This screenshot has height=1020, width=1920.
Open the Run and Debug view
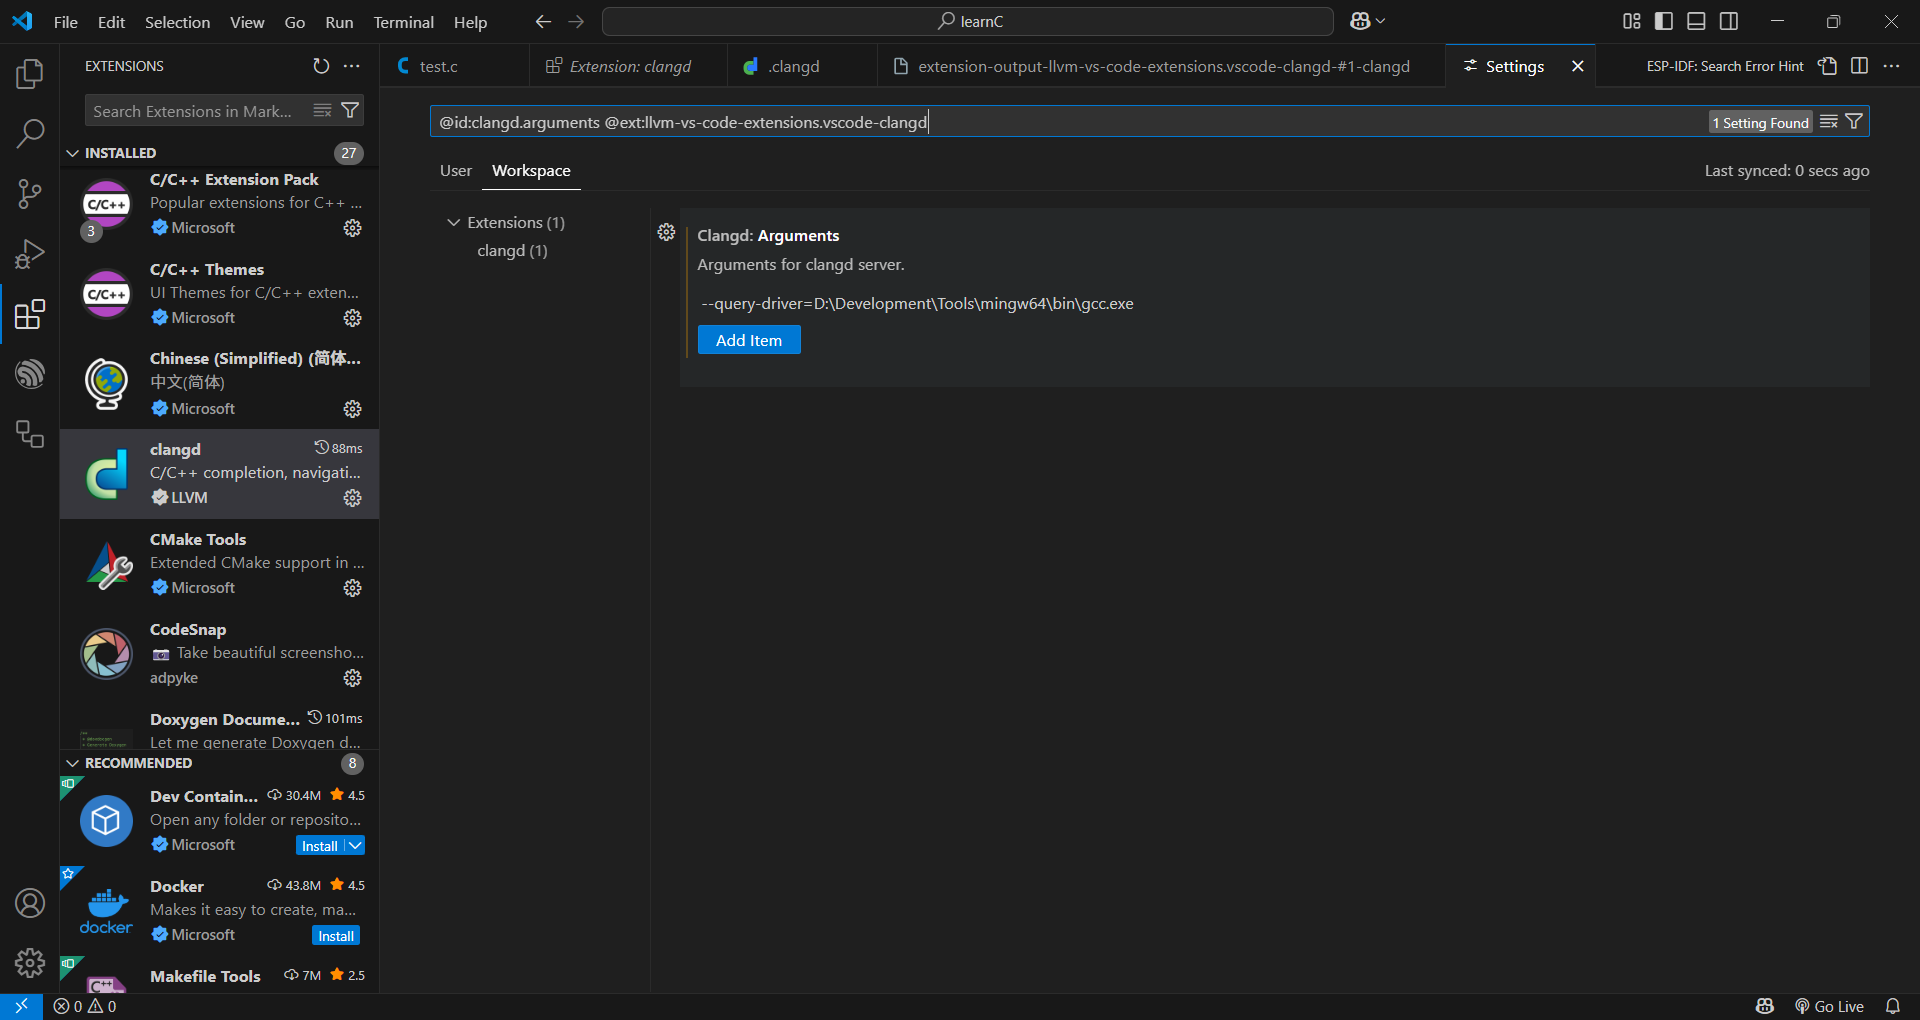click(30, 254)
